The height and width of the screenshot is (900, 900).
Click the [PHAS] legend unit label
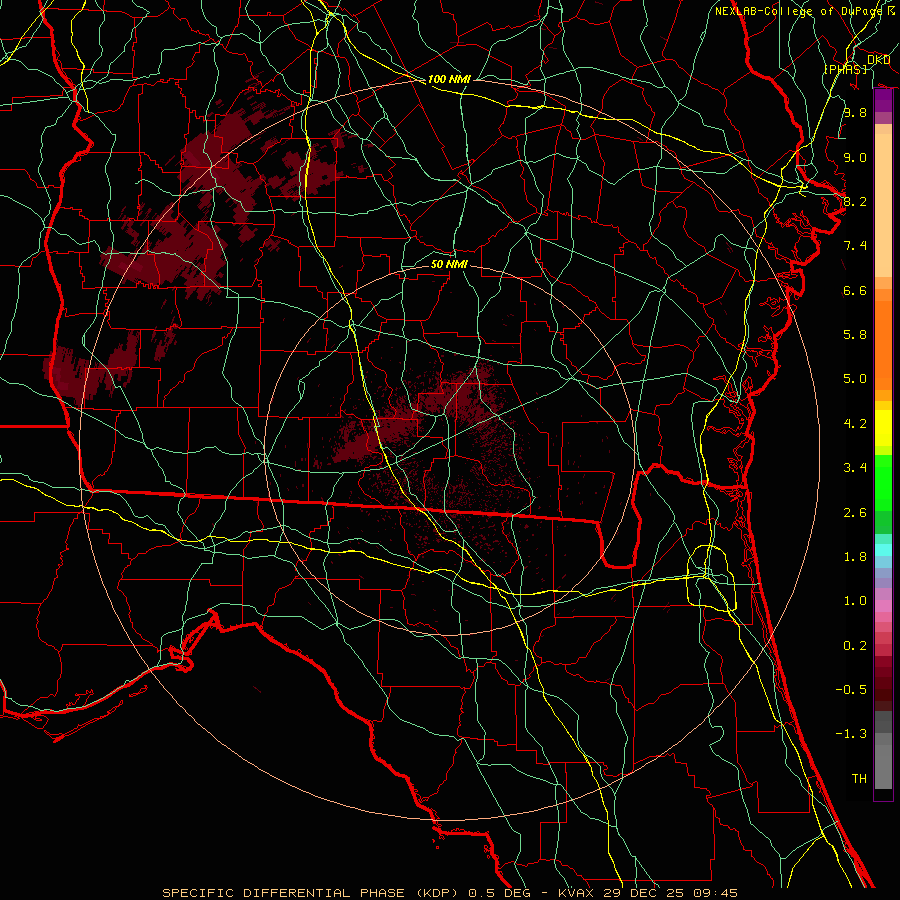click(x=846, y=69)
